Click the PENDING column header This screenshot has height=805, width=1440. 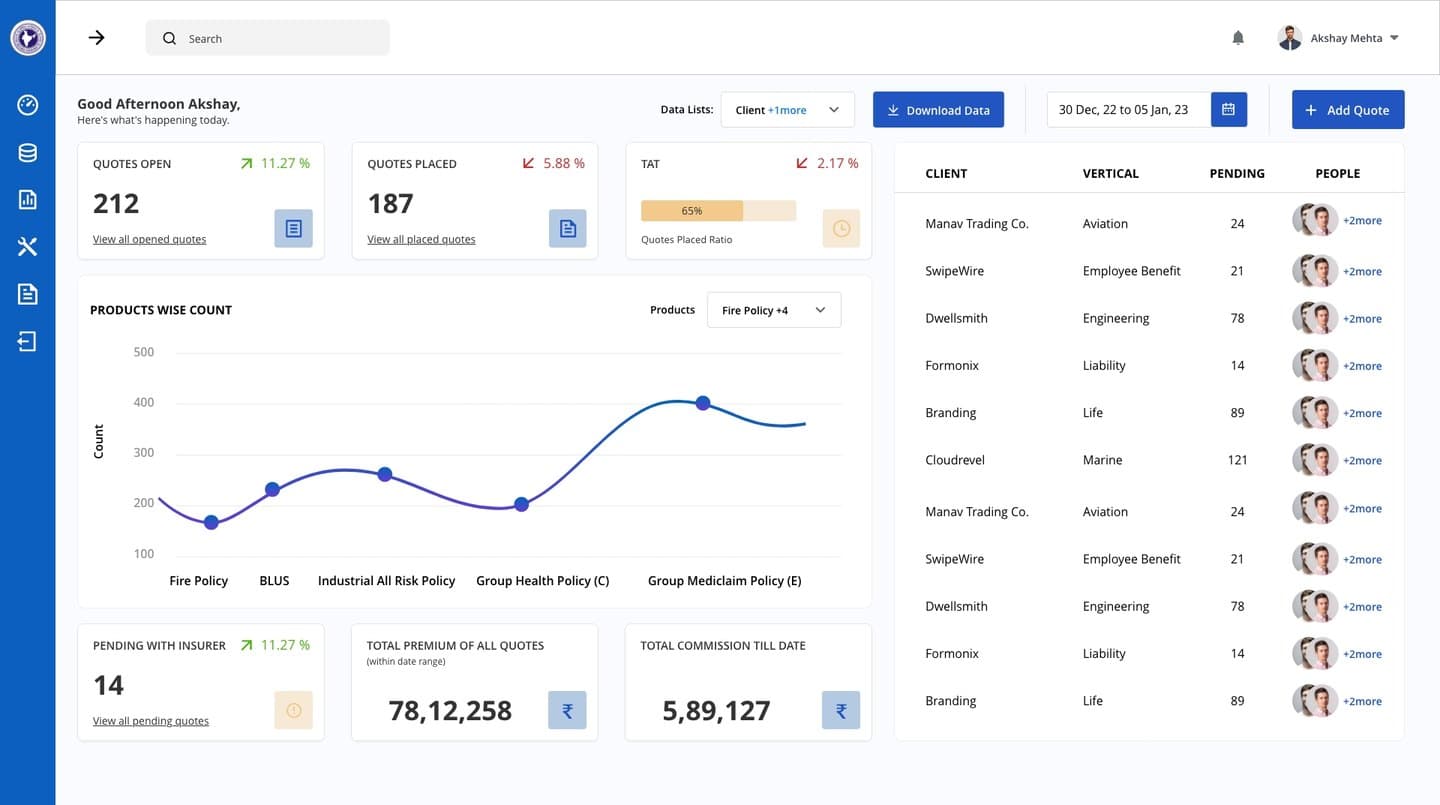(1237, 173)
